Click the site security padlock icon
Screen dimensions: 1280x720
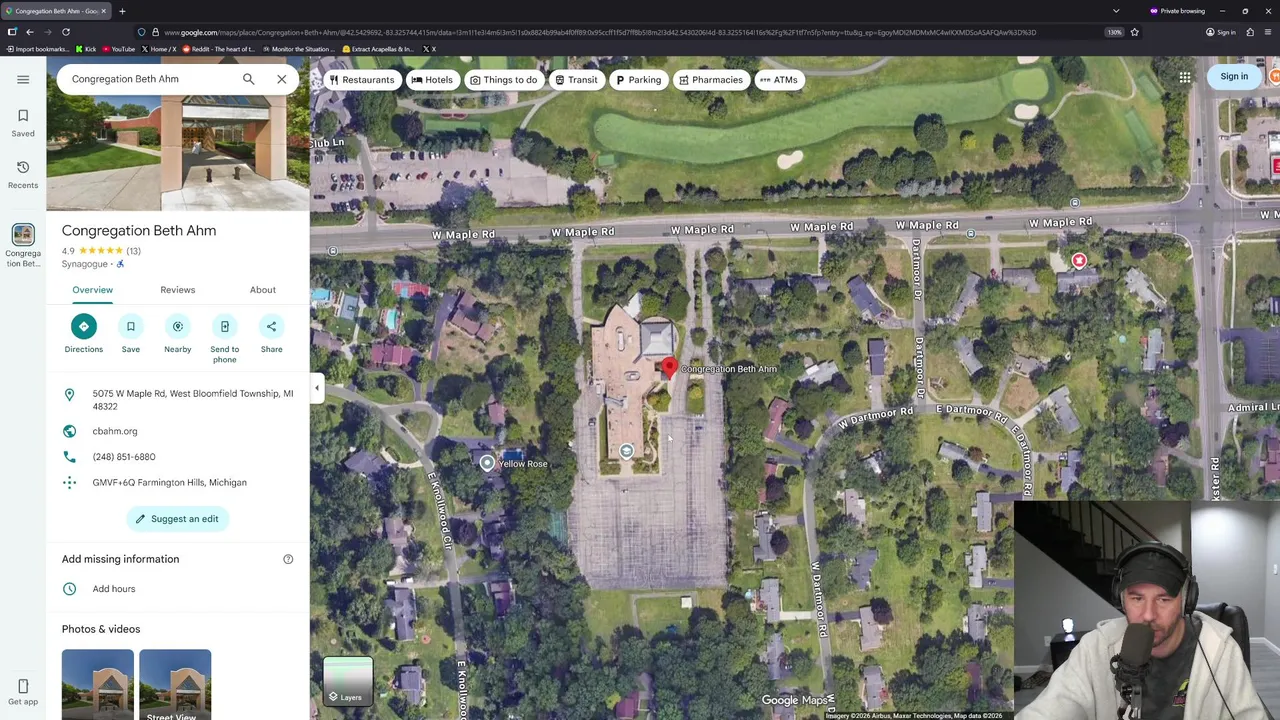coord(155,32)
